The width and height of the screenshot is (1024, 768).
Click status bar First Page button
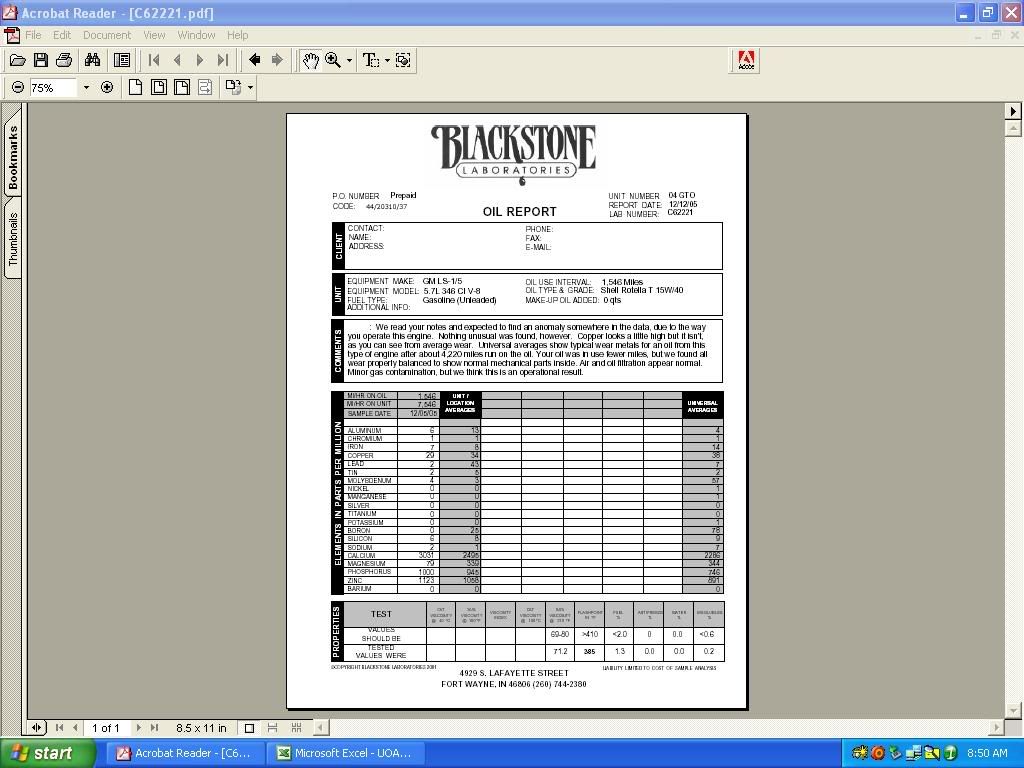(x=59, y=728)
